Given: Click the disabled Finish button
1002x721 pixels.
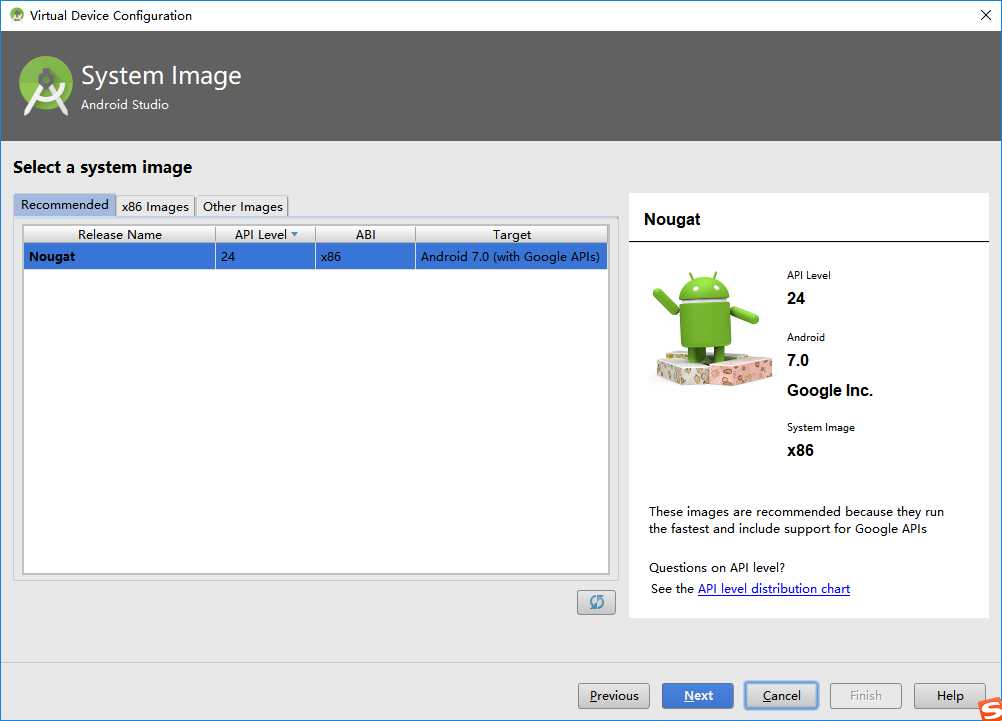Looking at the screenshot, I should 866,695.
